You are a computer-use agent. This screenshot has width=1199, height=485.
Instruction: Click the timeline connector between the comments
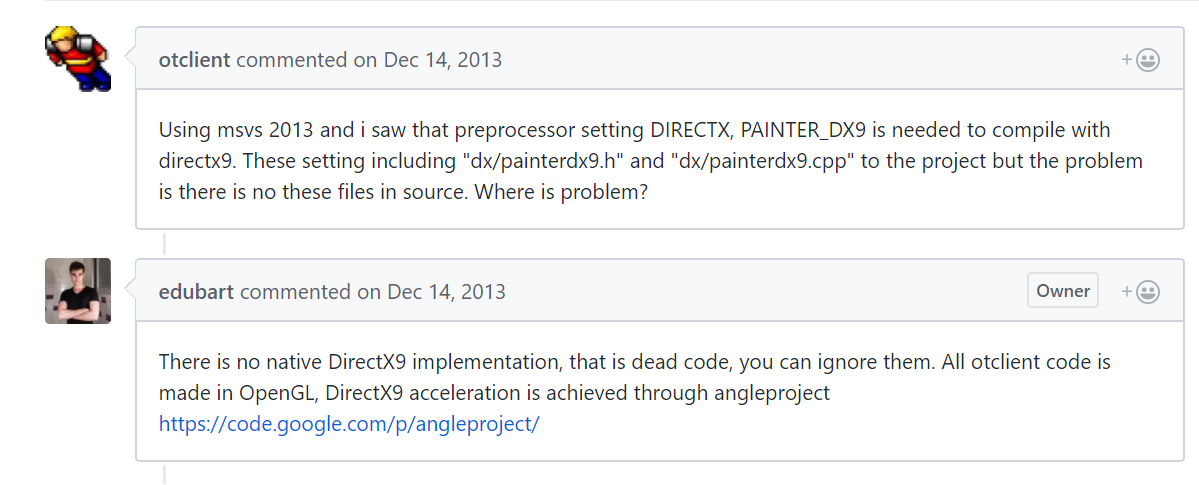[164, 243]
